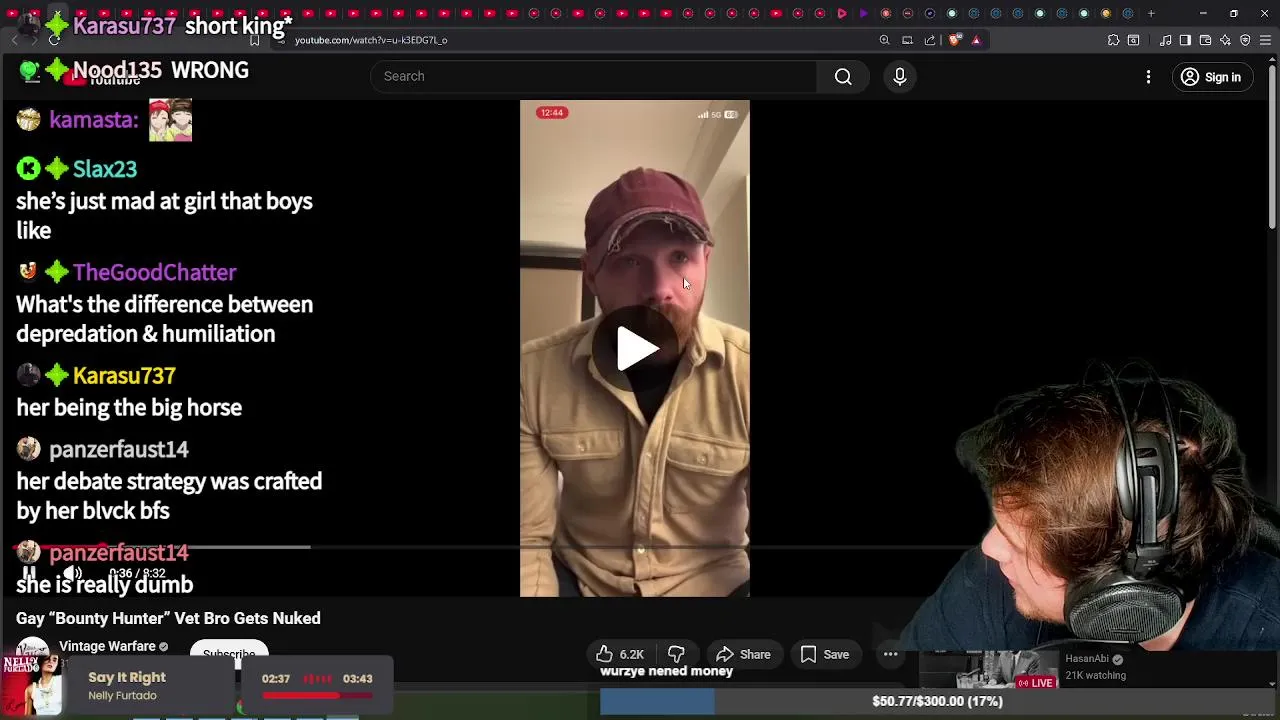Click the tab search window icon in toolbar
The width and height of the screenshot is (1280, 720).
point(1133,40)
